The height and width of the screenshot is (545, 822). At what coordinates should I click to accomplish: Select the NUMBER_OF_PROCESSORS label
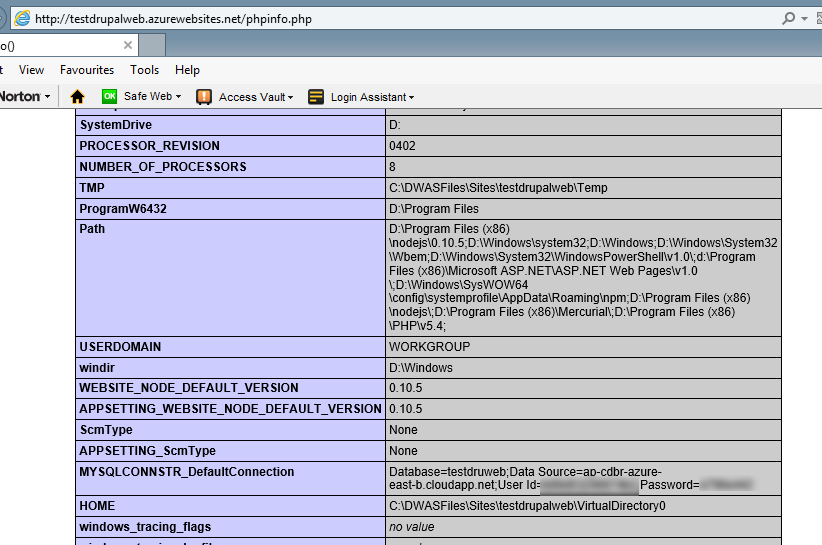tap(163, 167)
